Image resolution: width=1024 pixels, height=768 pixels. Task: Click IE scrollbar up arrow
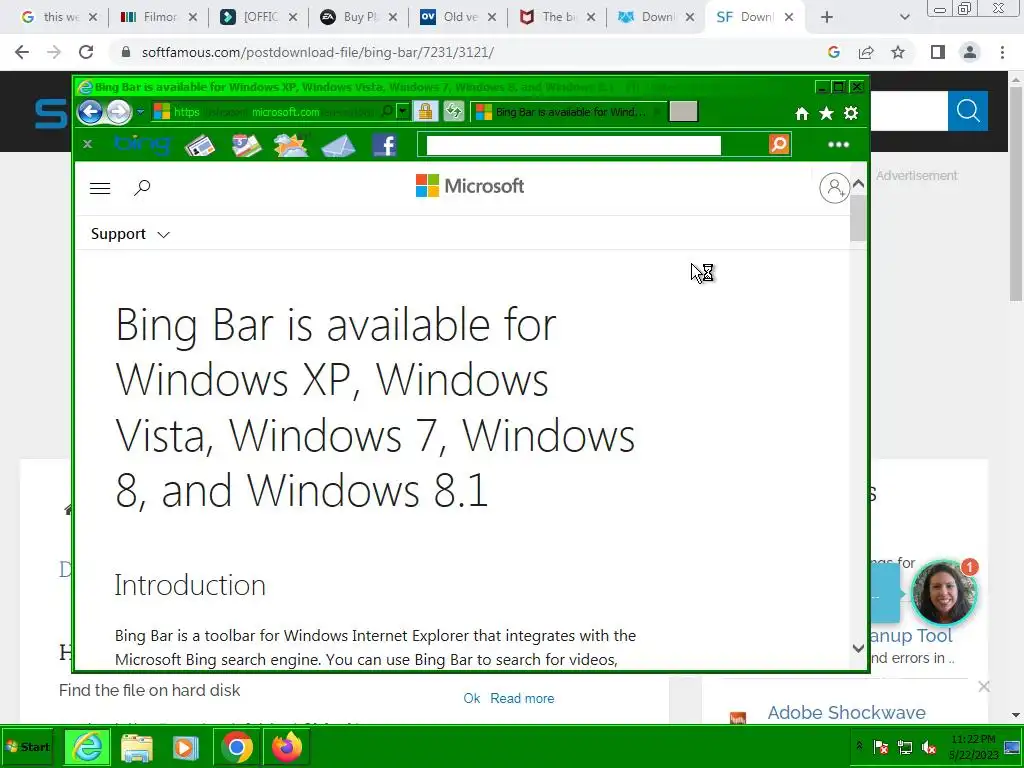(858, 184)
